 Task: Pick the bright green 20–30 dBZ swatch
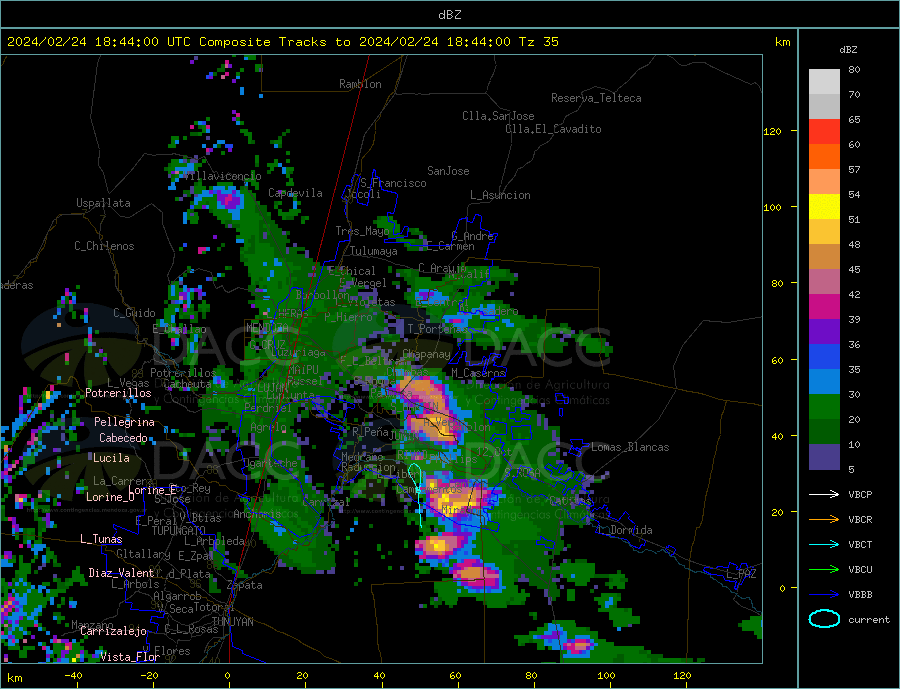click(824, 407)
